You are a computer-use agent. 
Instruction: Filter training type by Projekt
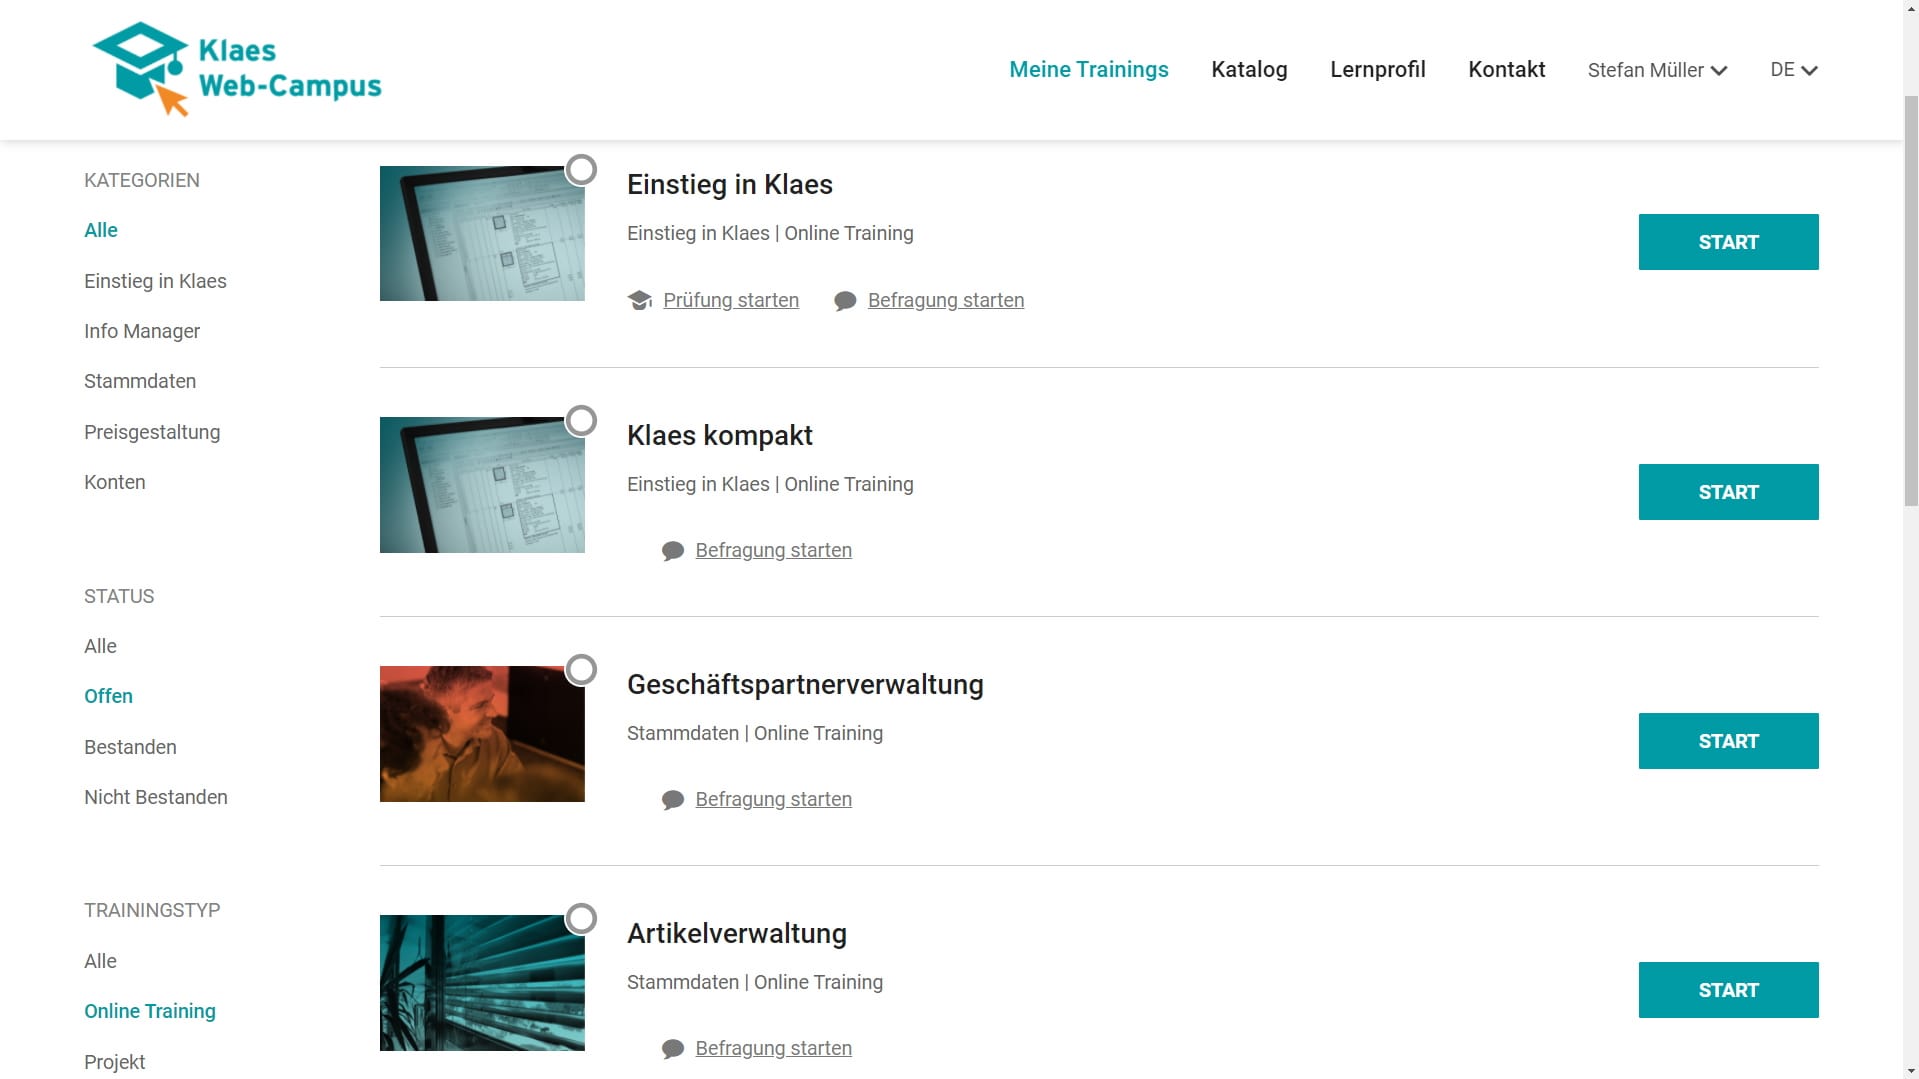pyautogui.click(x=115, y=1062)
